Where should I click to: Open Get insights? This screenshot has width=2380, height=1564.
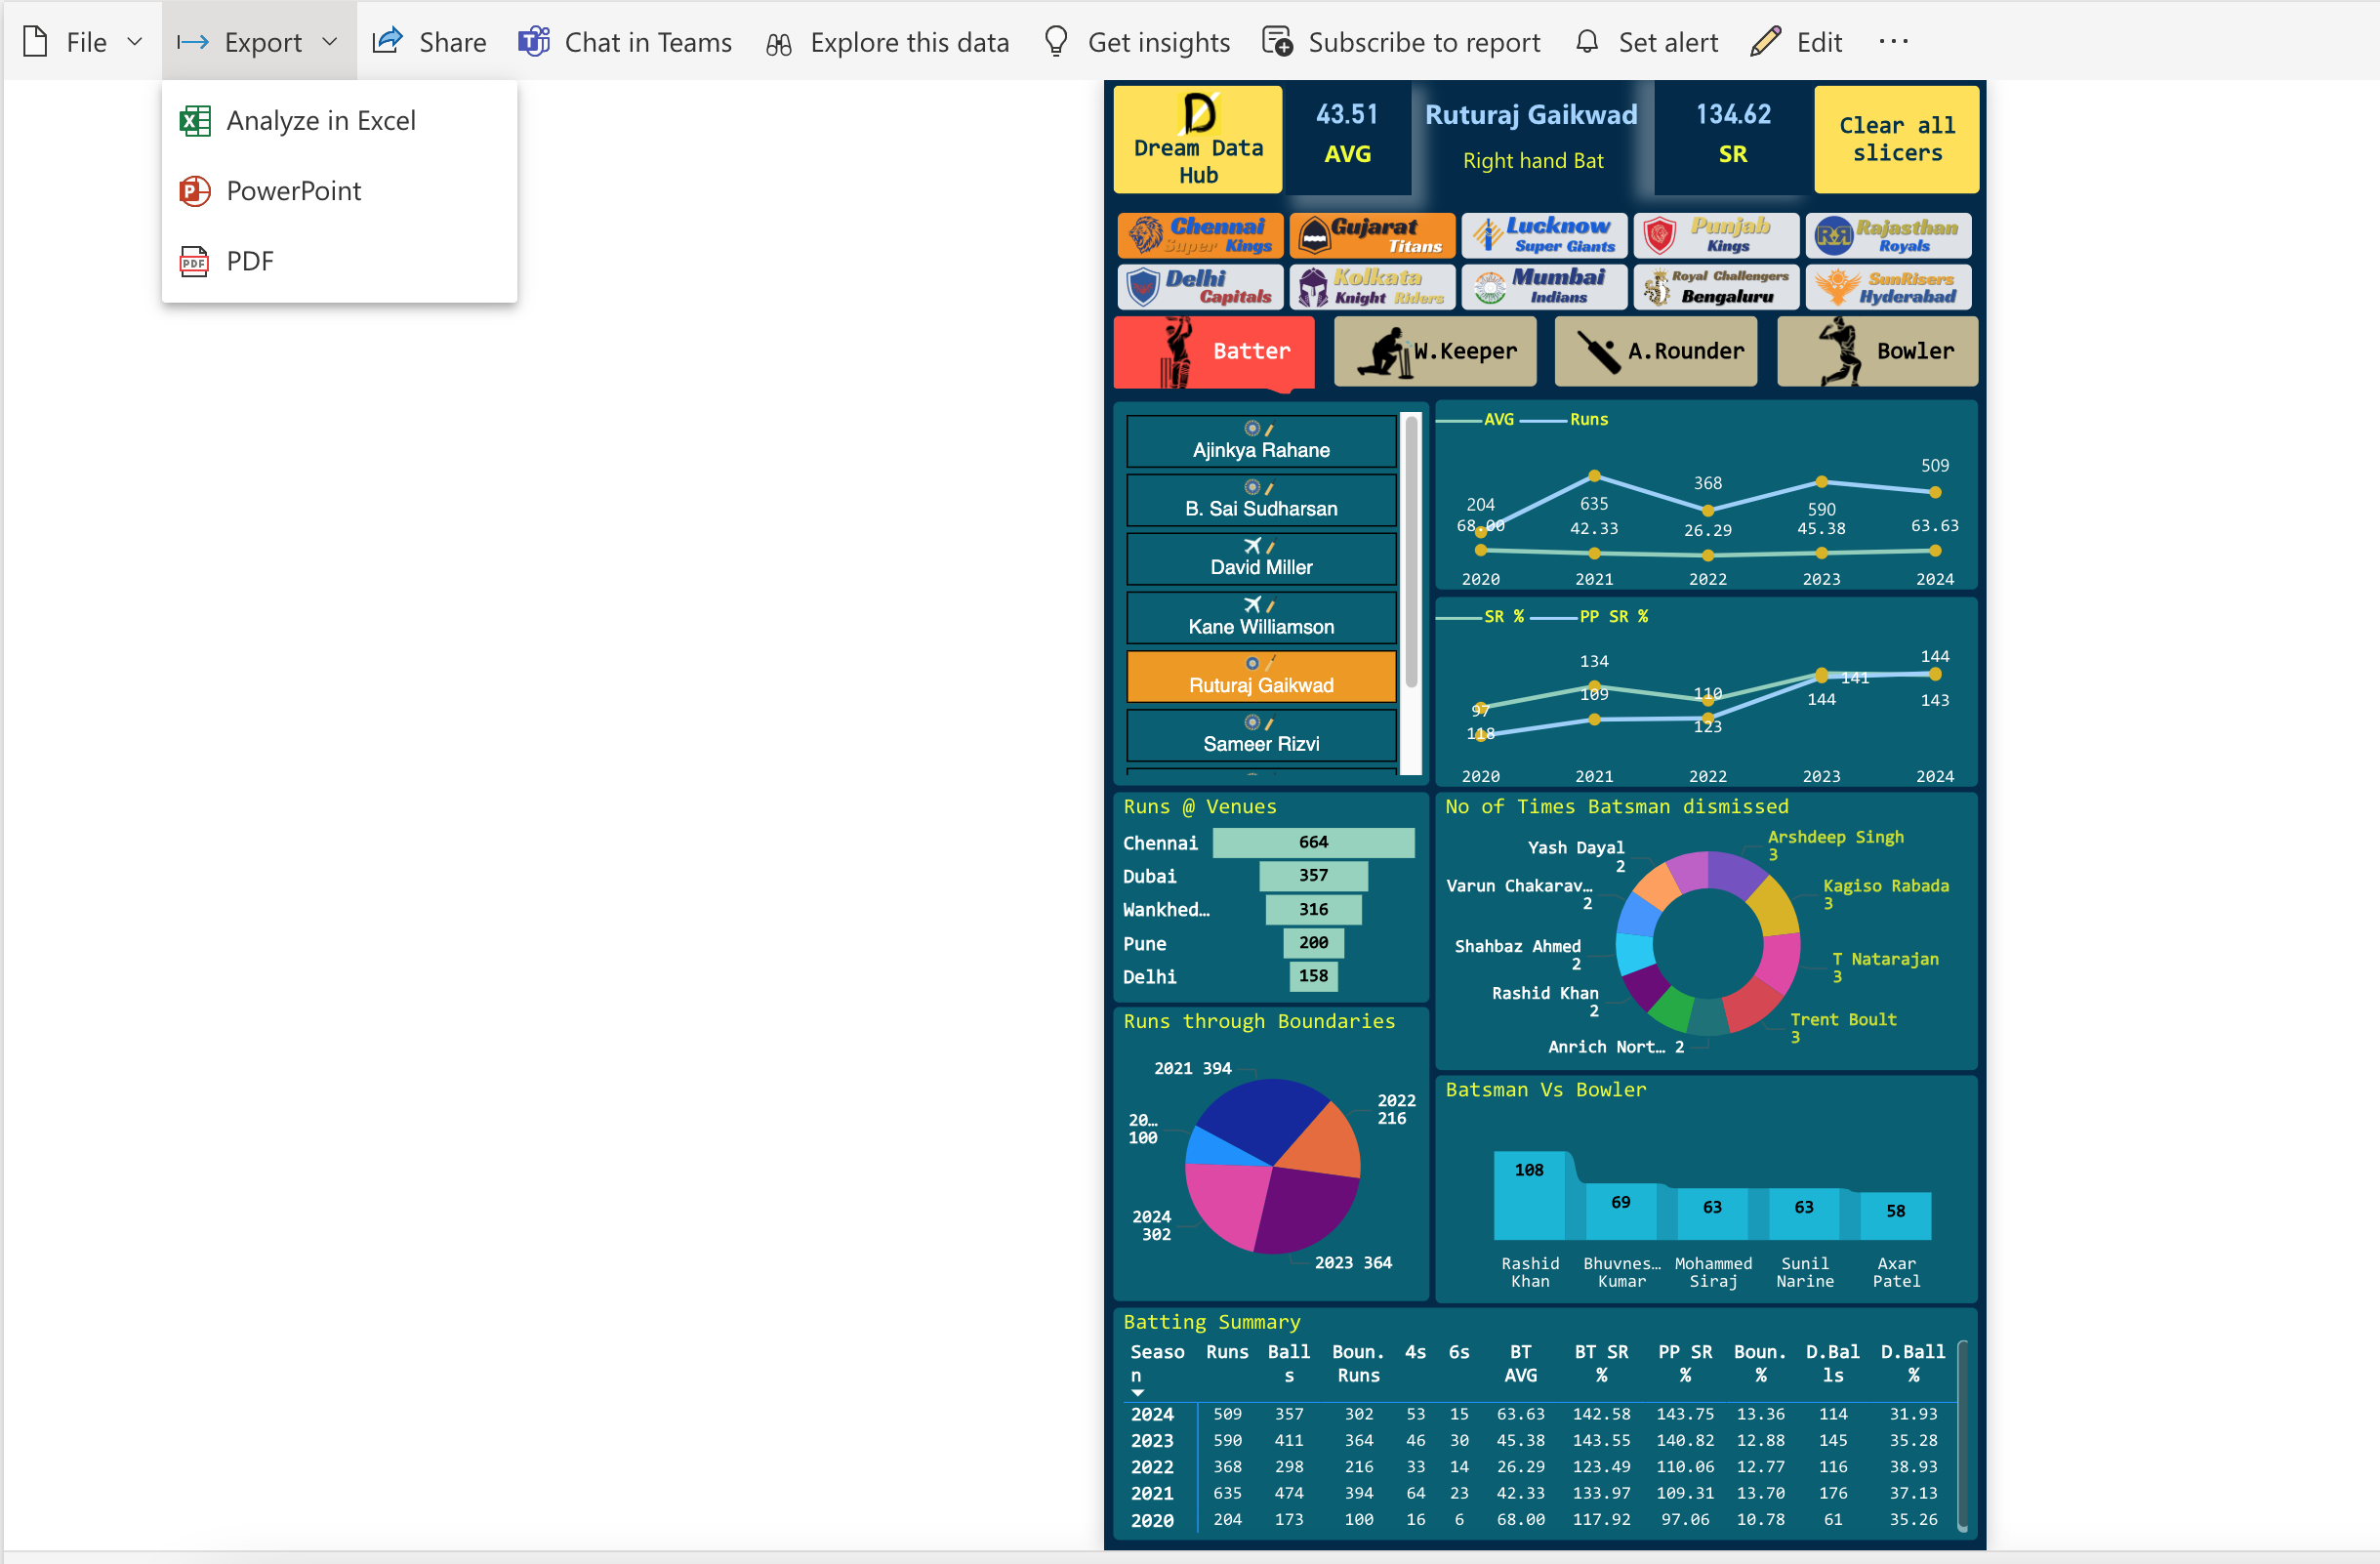[1137, 42]
